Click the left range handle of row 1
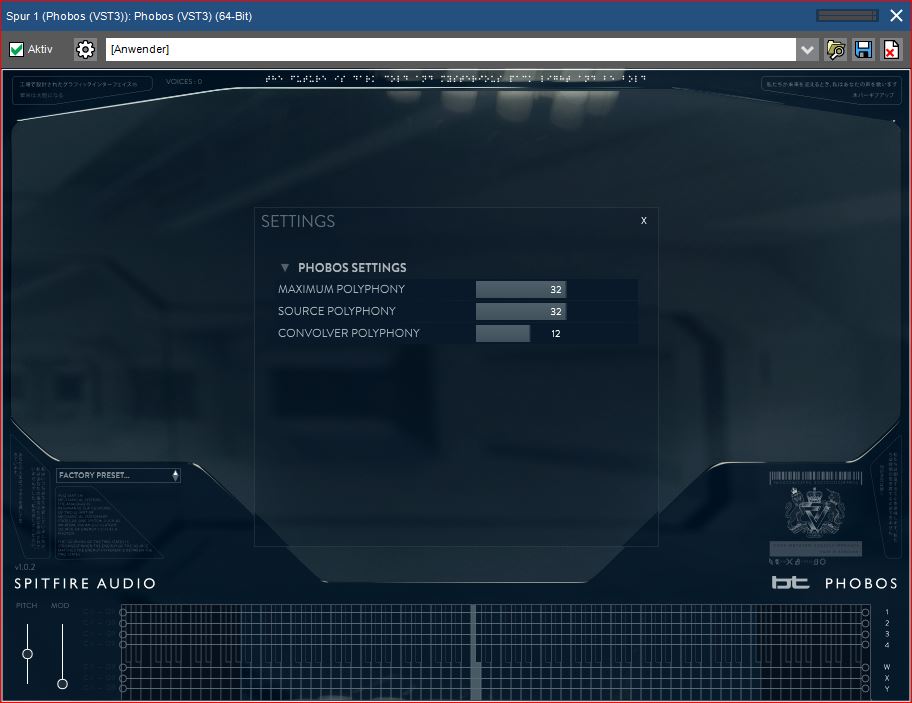Image resolution: width=912 pixels, height=703 pixels. (x=123, y=612)
